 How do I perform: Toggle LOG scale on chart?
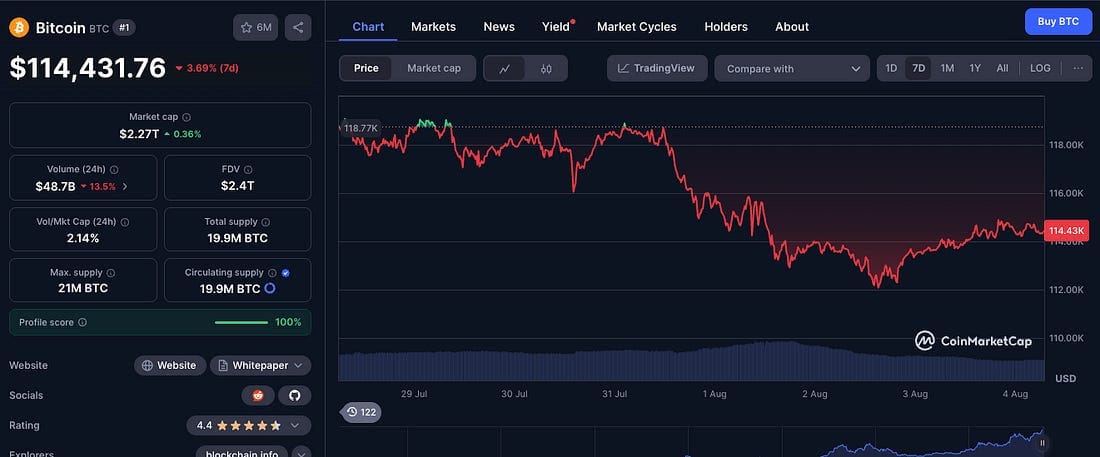coord(1040,68)
